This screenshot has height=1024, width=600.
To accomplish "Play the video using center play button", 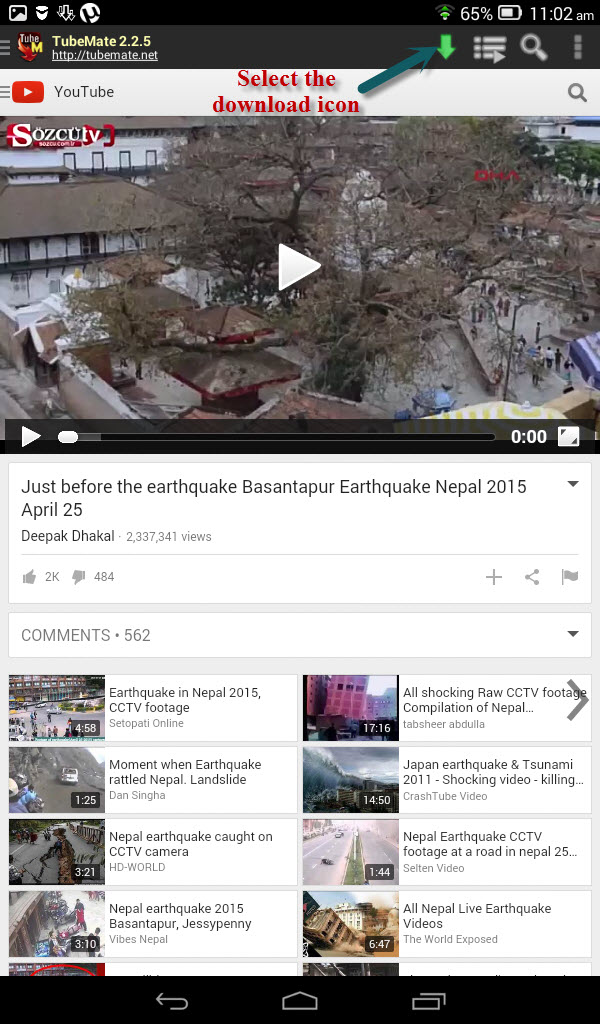I will 299,266.
